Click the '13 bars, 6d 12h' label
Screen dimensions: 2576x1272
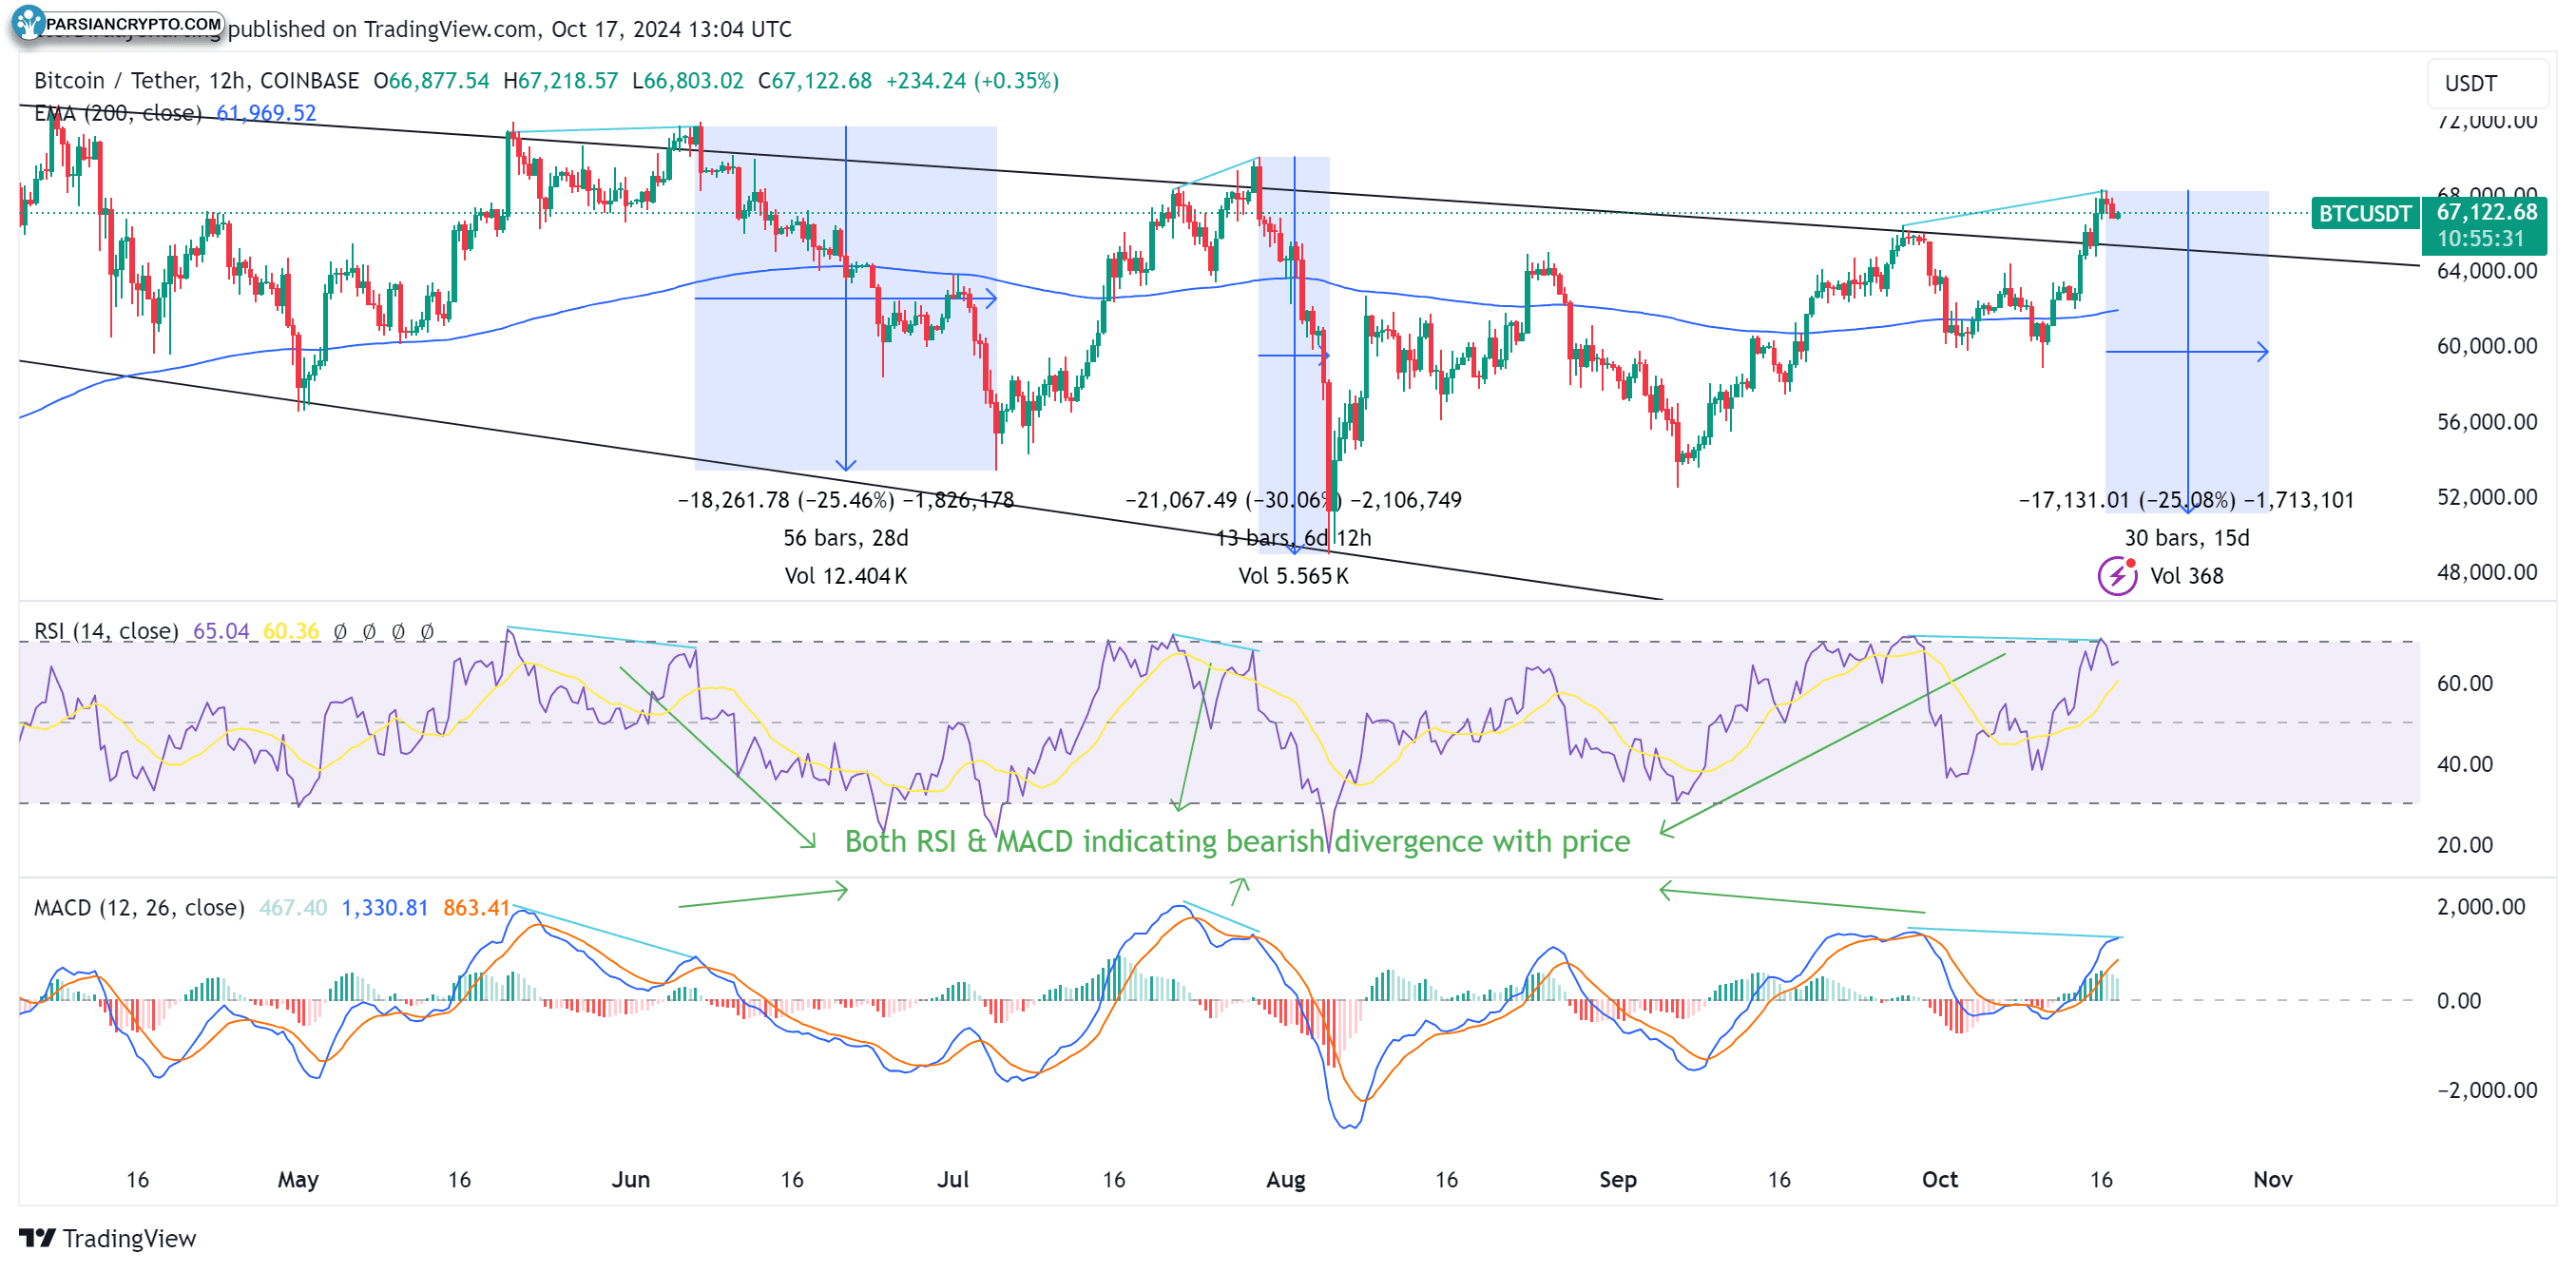coord(1294,538)
